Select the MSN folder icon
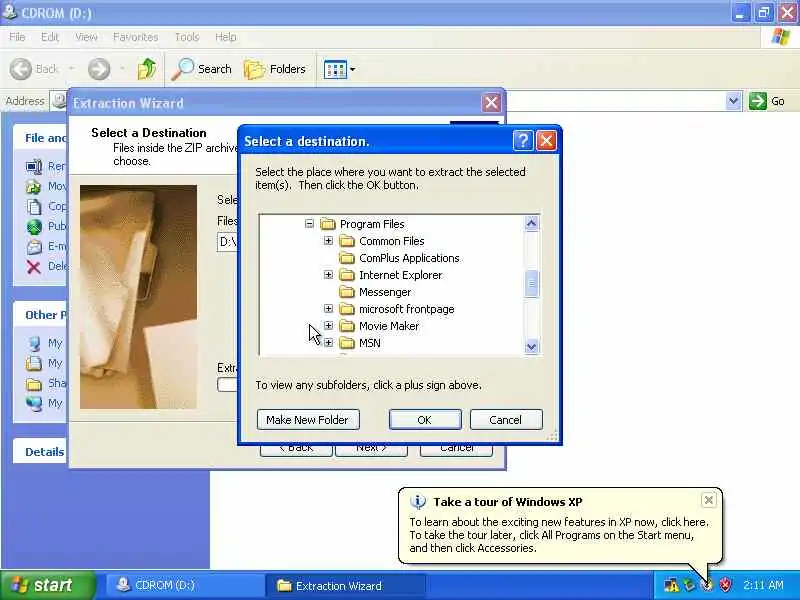800x600 pixels. click(347, 343)
